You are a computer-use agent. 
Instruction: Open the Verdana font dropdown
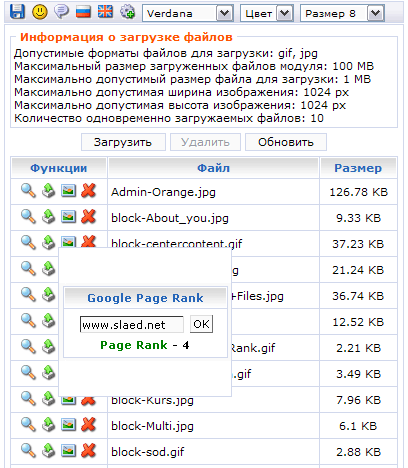point(188,13)
